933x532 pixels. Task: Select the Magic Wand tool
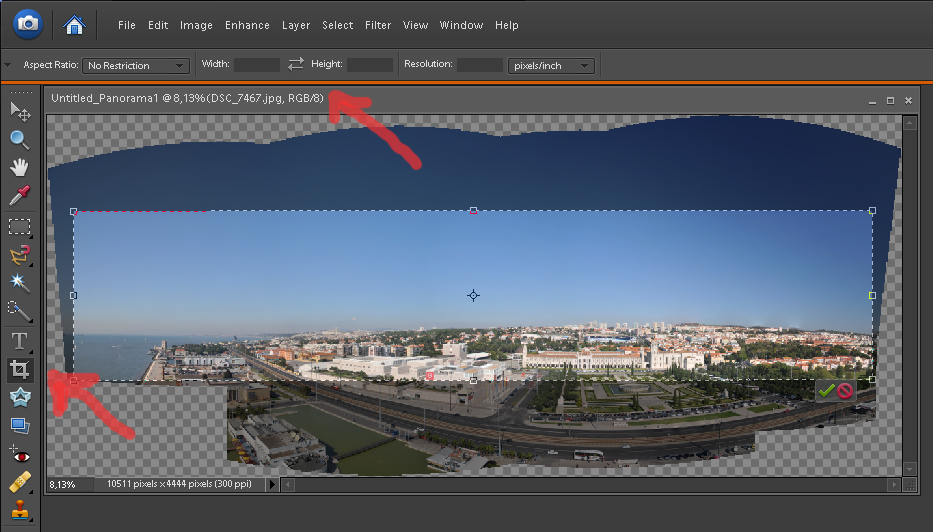coord(19,283)
